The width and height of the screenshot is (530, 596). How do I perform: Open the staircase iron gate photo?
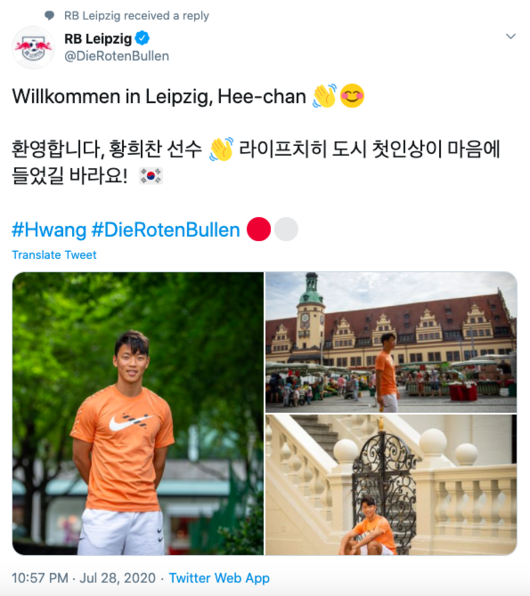pos(391,485)
